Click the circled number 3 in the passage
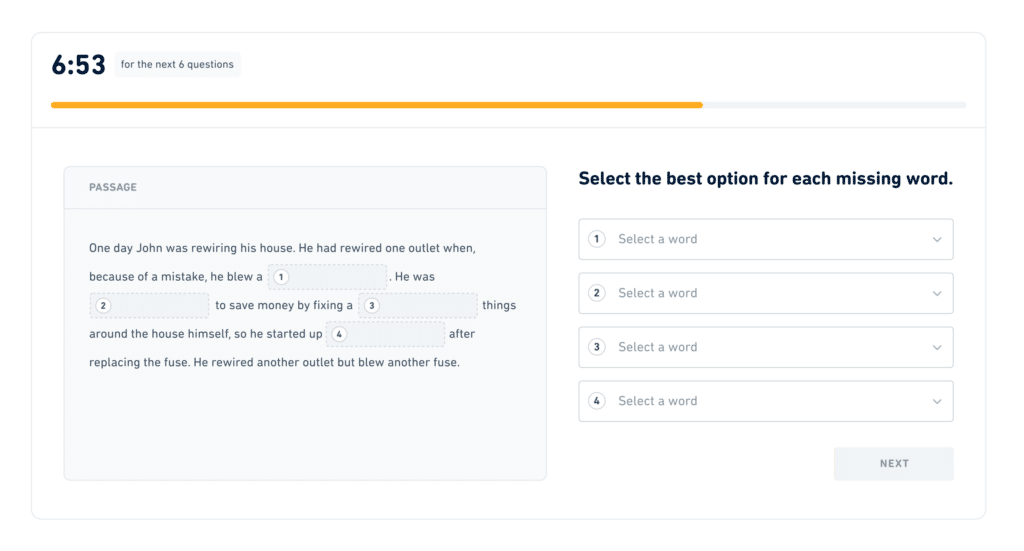The height and width of the screenshot is (551, 1024). point(371,306)
